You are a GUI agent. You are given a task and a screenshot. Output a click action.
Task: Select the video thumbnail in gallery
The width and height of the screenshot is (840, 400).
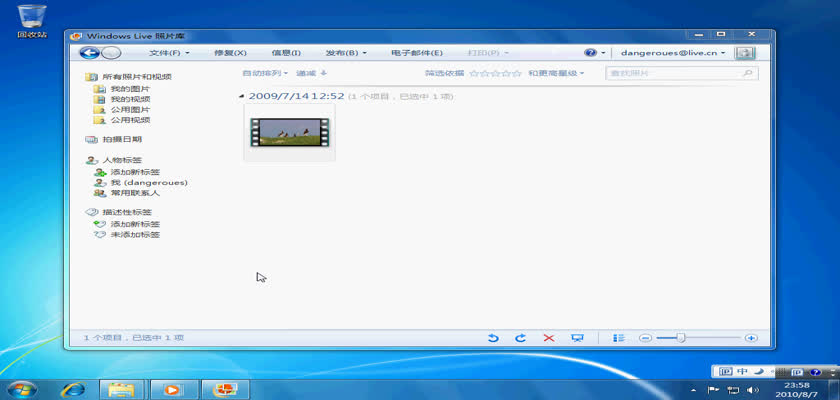(290, 131)
